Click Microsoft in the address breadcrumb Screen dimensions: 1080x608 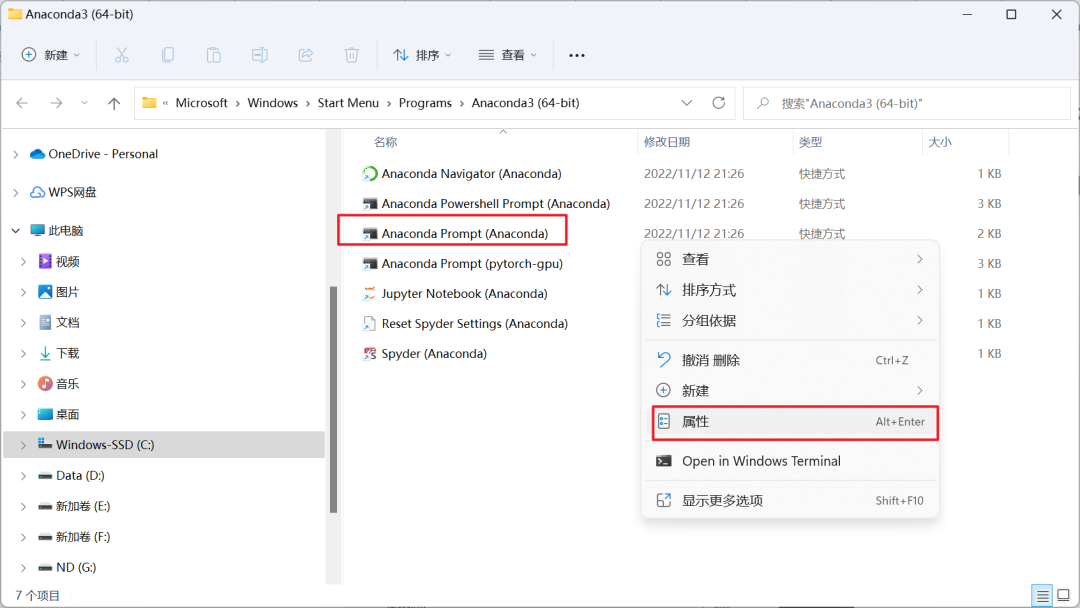click(201, 103)
